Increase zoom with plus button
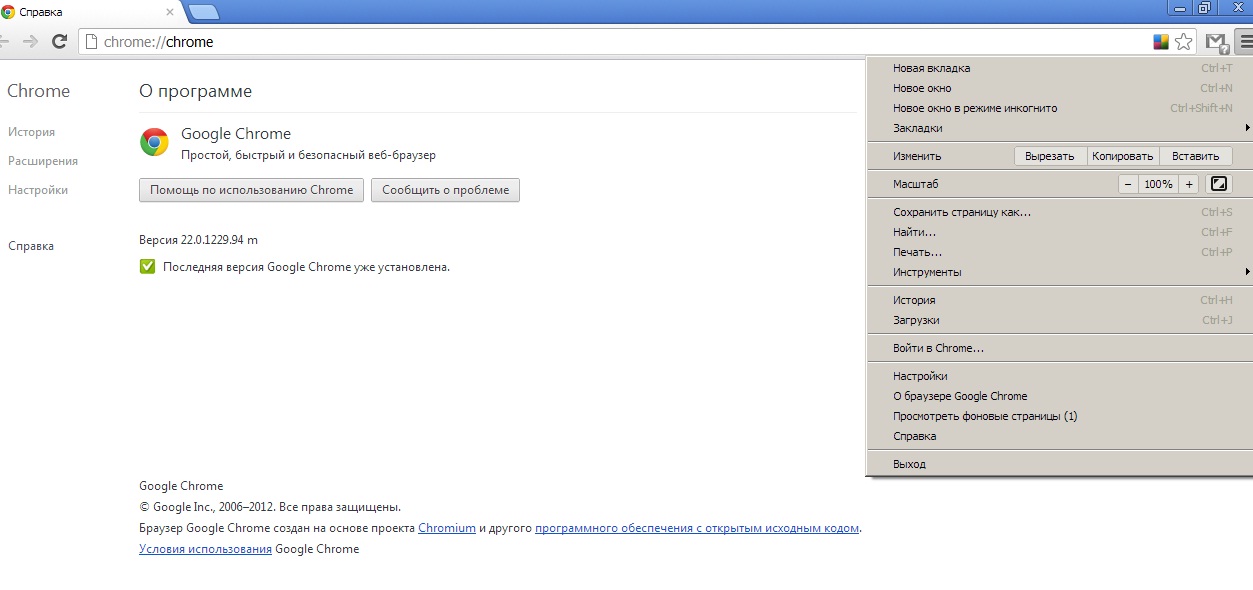 (1189, 184)
